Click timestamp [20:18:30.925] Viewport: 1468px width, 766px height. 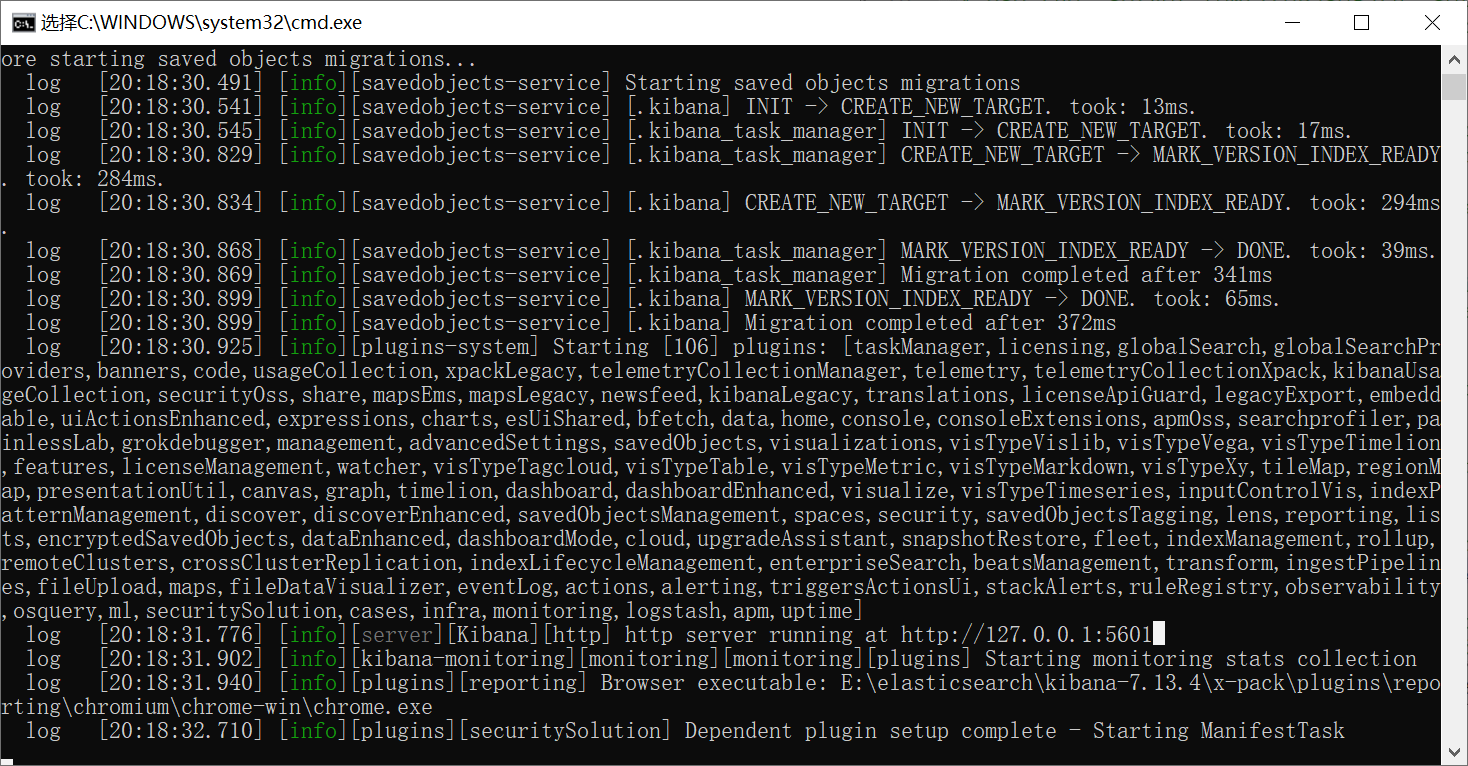(x=181, y=346)
